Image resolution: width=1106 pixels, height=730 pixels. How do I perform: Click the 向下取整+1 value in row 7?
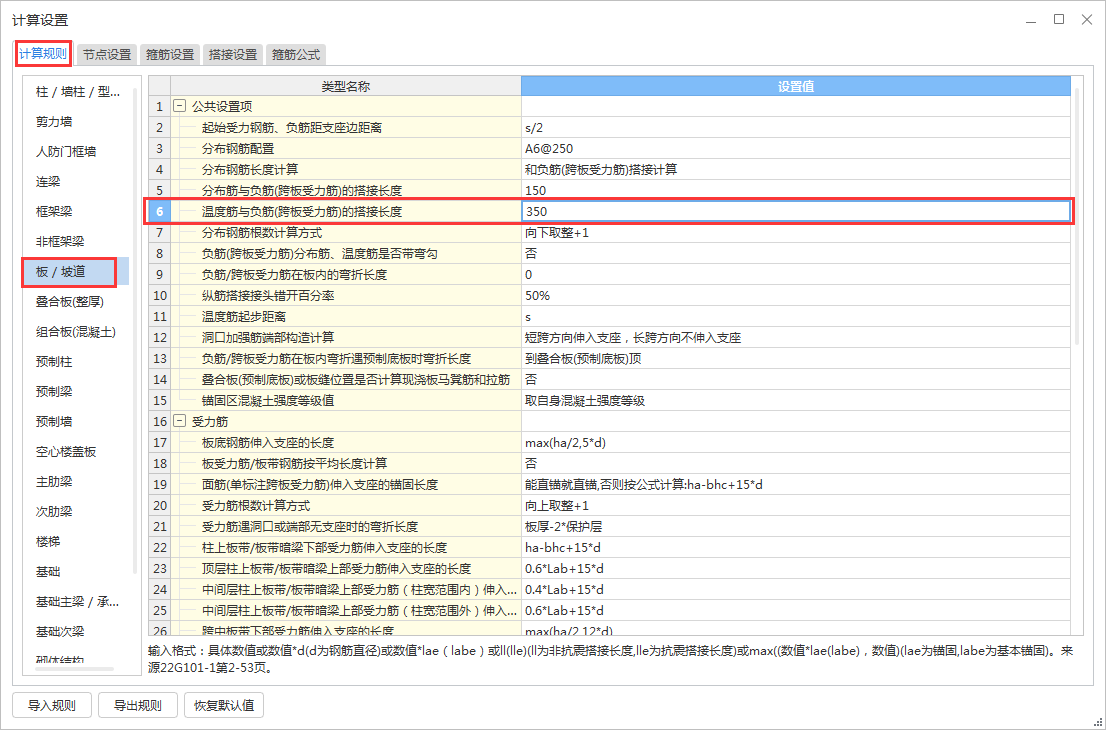(x=796, y=232)
